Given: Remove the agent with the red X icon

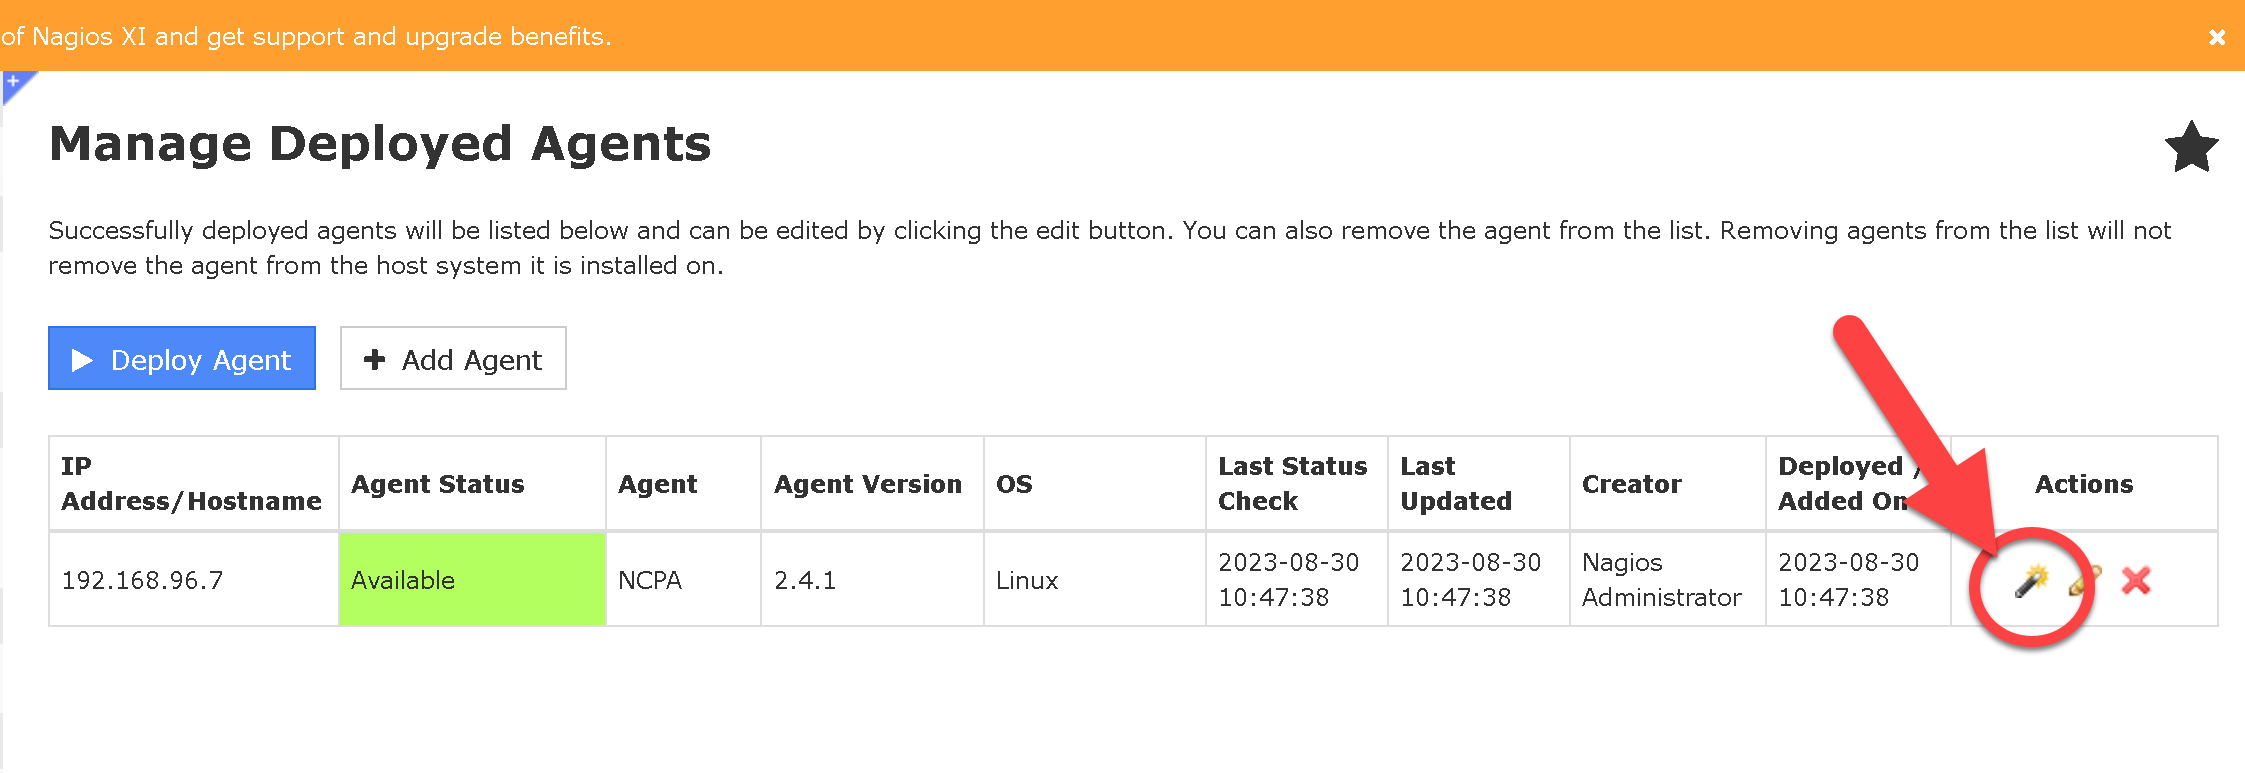Looking at the screenshot, I should point(2136,581).
